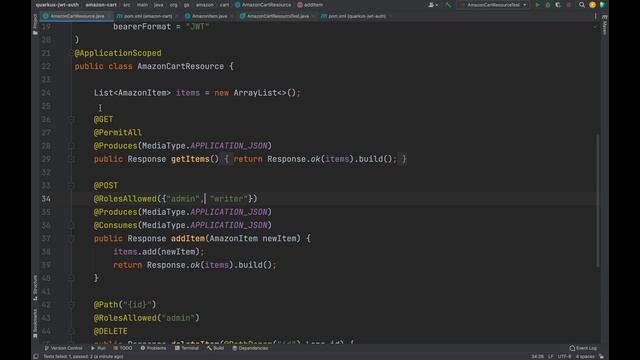
Task: Open the Event Log
Action: tap(583, 348)
